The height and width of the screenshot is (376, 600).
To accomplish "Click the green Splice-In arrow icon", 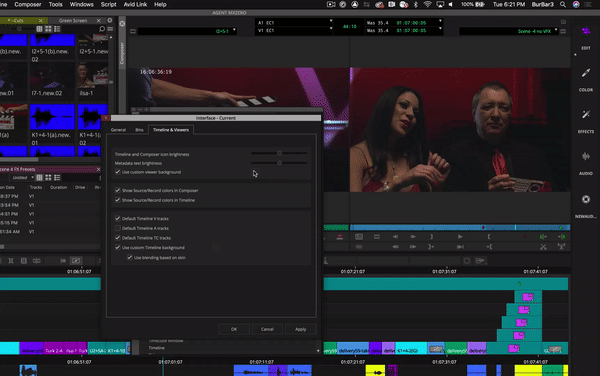I will (x=543, y=237).
